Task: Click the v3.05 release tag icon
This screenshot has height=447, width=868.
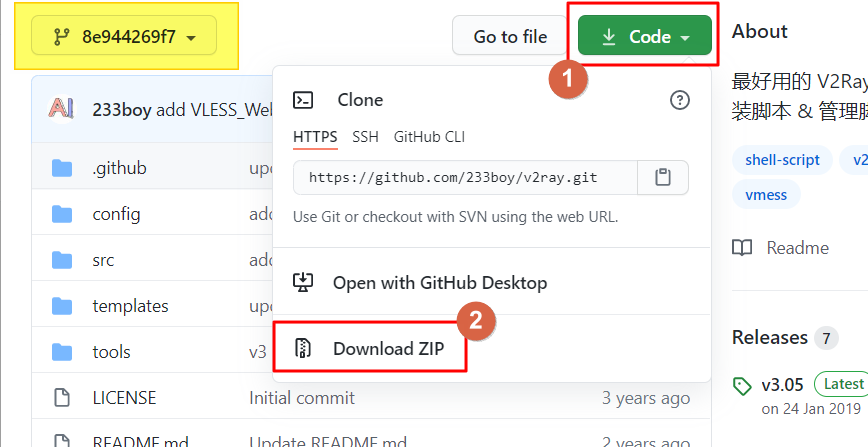Action: 742,385
